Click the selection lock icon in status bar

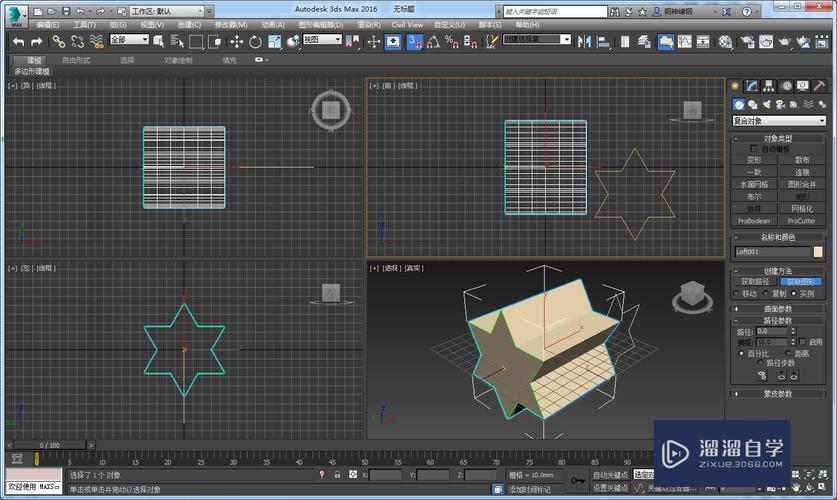click(x=337, y=475)
